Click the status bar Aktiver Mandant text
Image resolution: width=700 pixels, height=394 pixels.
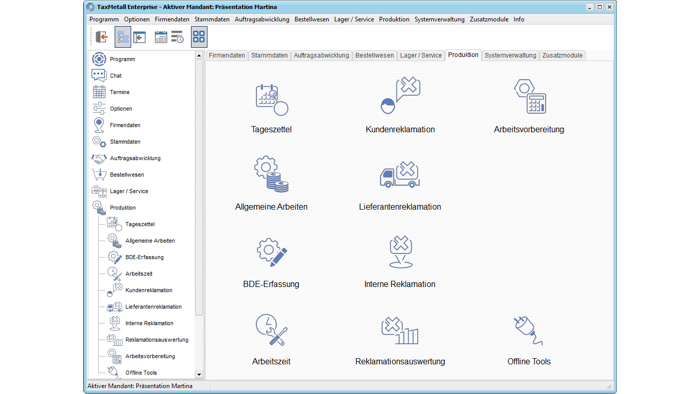point(140,386)
